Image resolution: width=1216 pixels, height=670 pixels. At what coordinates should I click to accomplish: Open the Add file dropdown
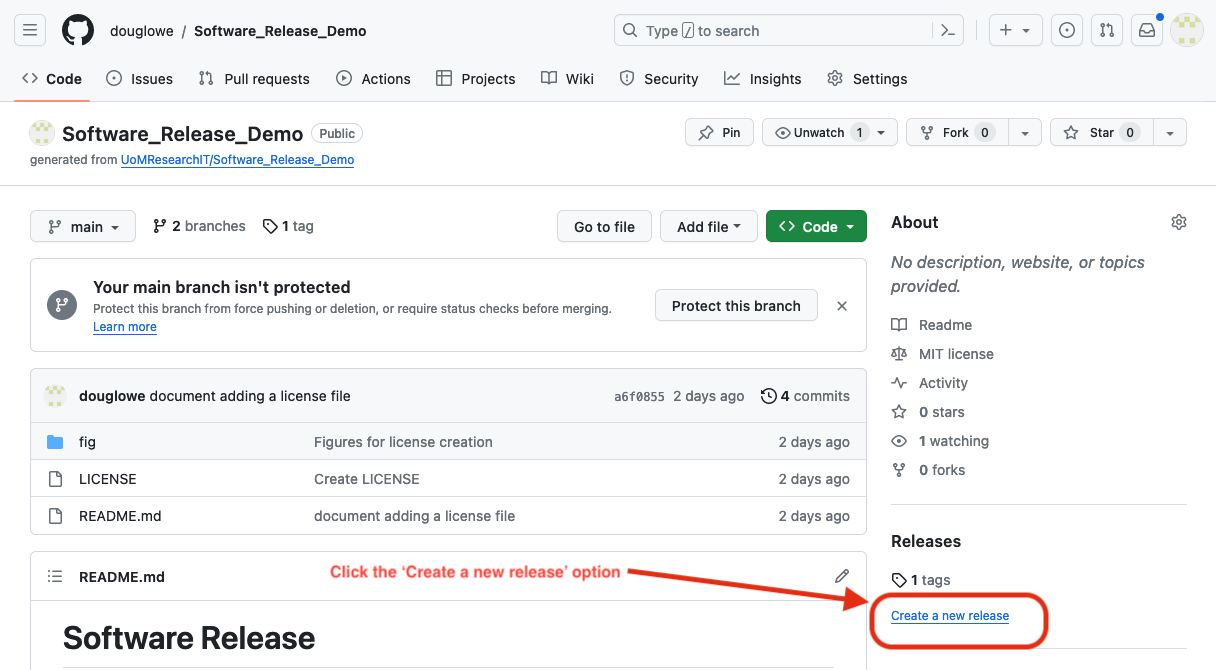709,227
